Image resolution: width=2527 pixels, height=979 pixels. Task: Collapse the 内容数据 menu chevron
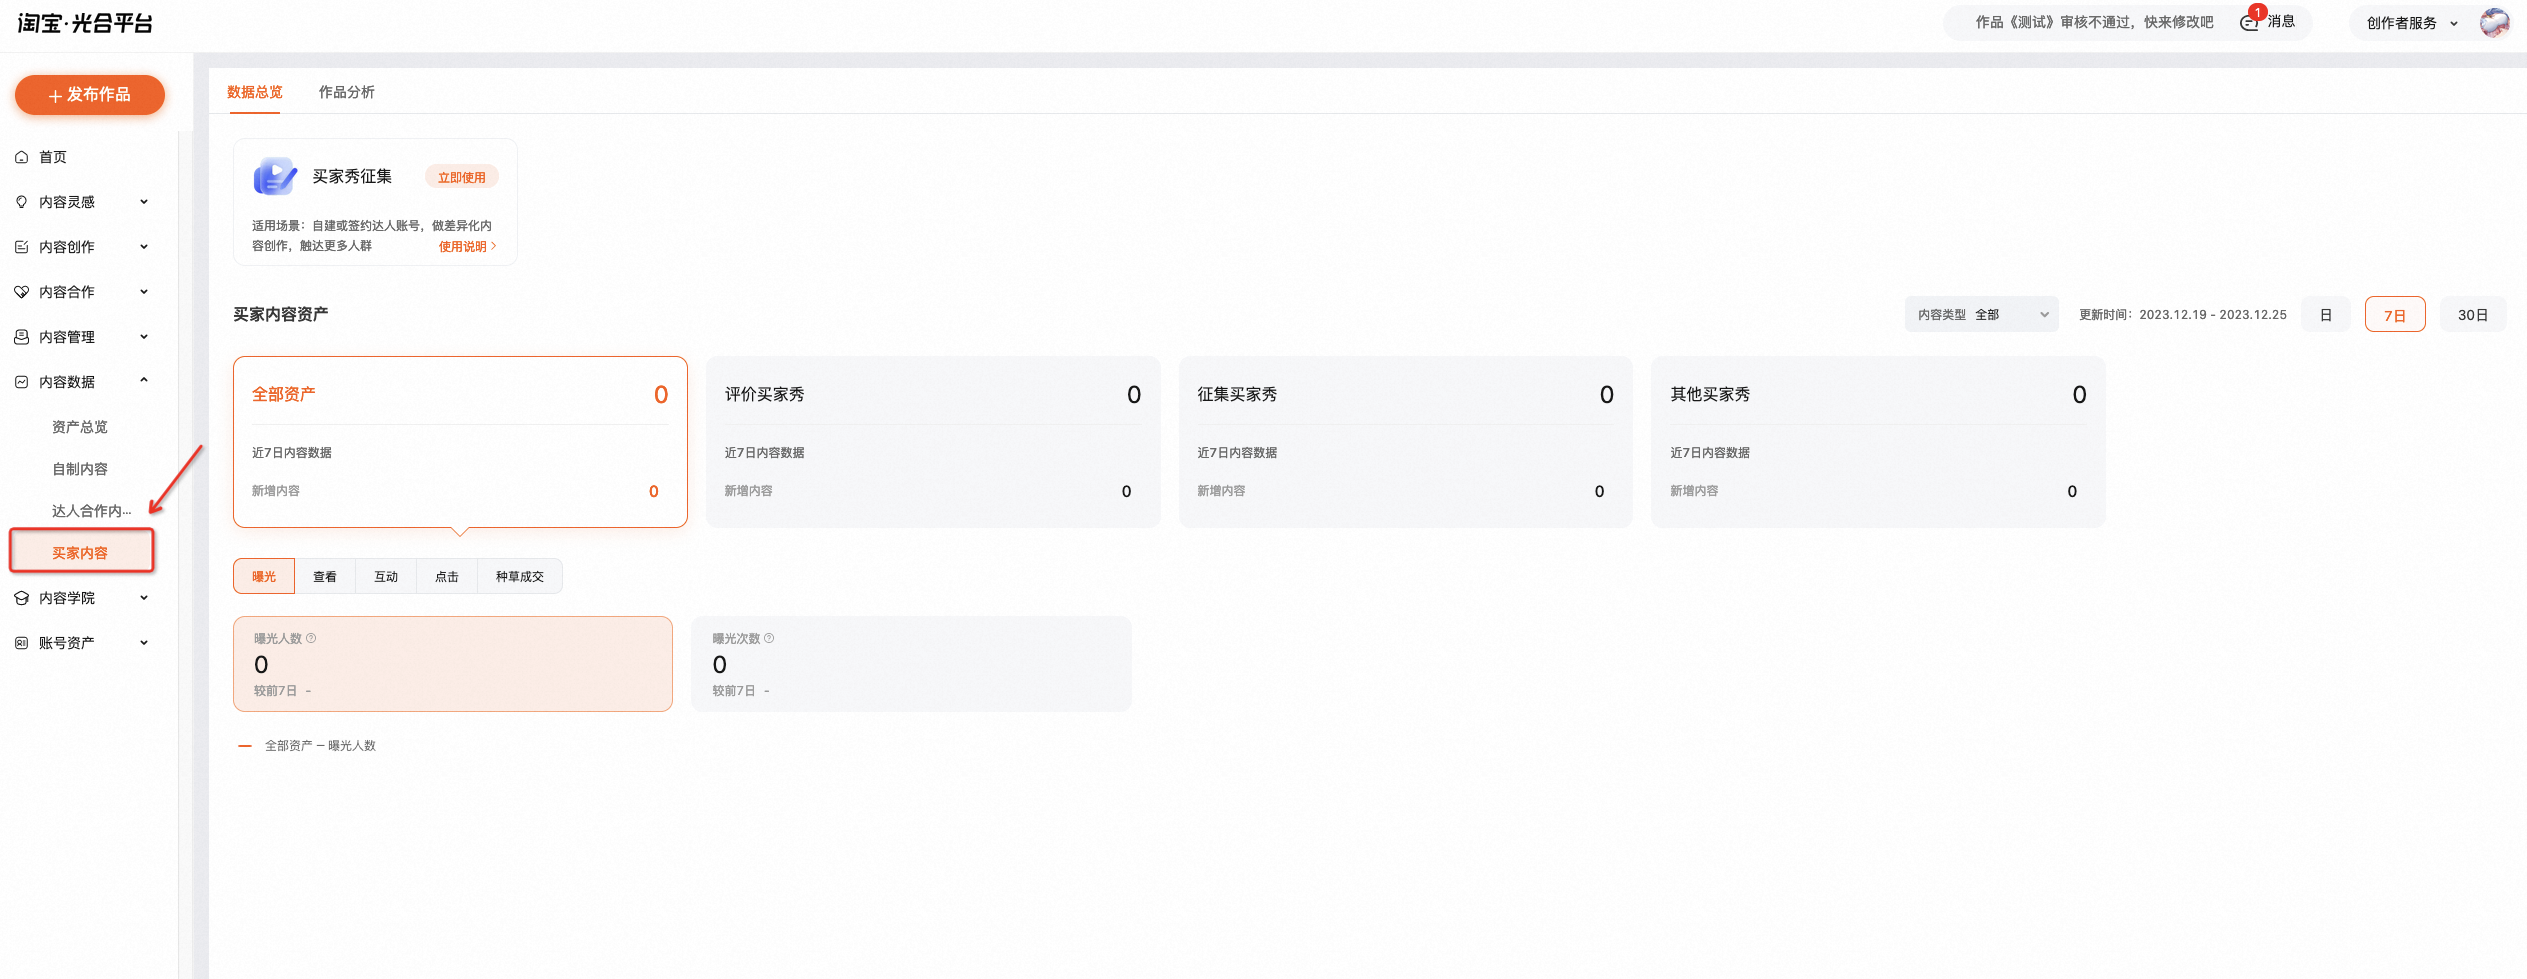pyautogui.click(x=144, y=381)
